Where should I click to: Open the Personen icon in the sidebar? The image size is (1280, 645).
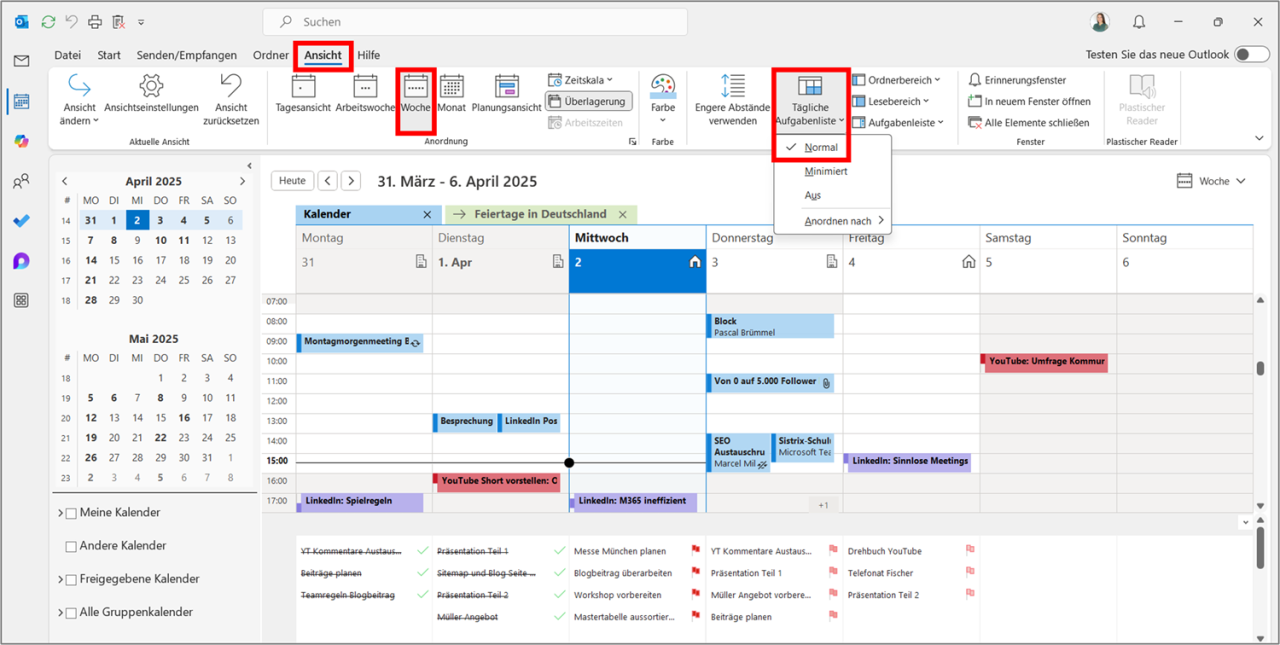click(x=21, y=180)
